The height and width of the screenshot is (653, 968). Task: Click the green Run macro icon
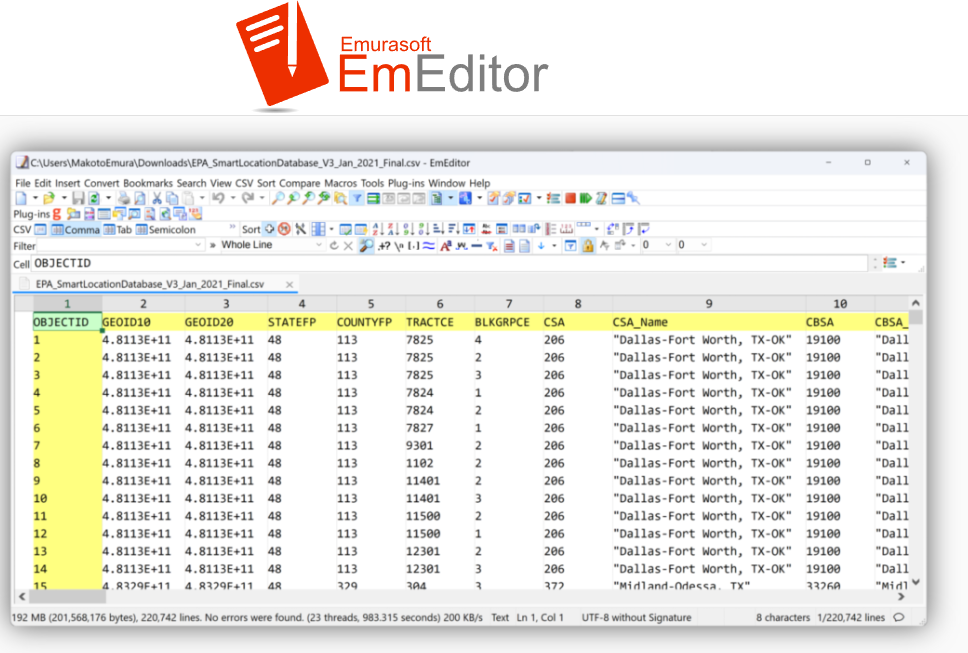click(x=586, y=198)
